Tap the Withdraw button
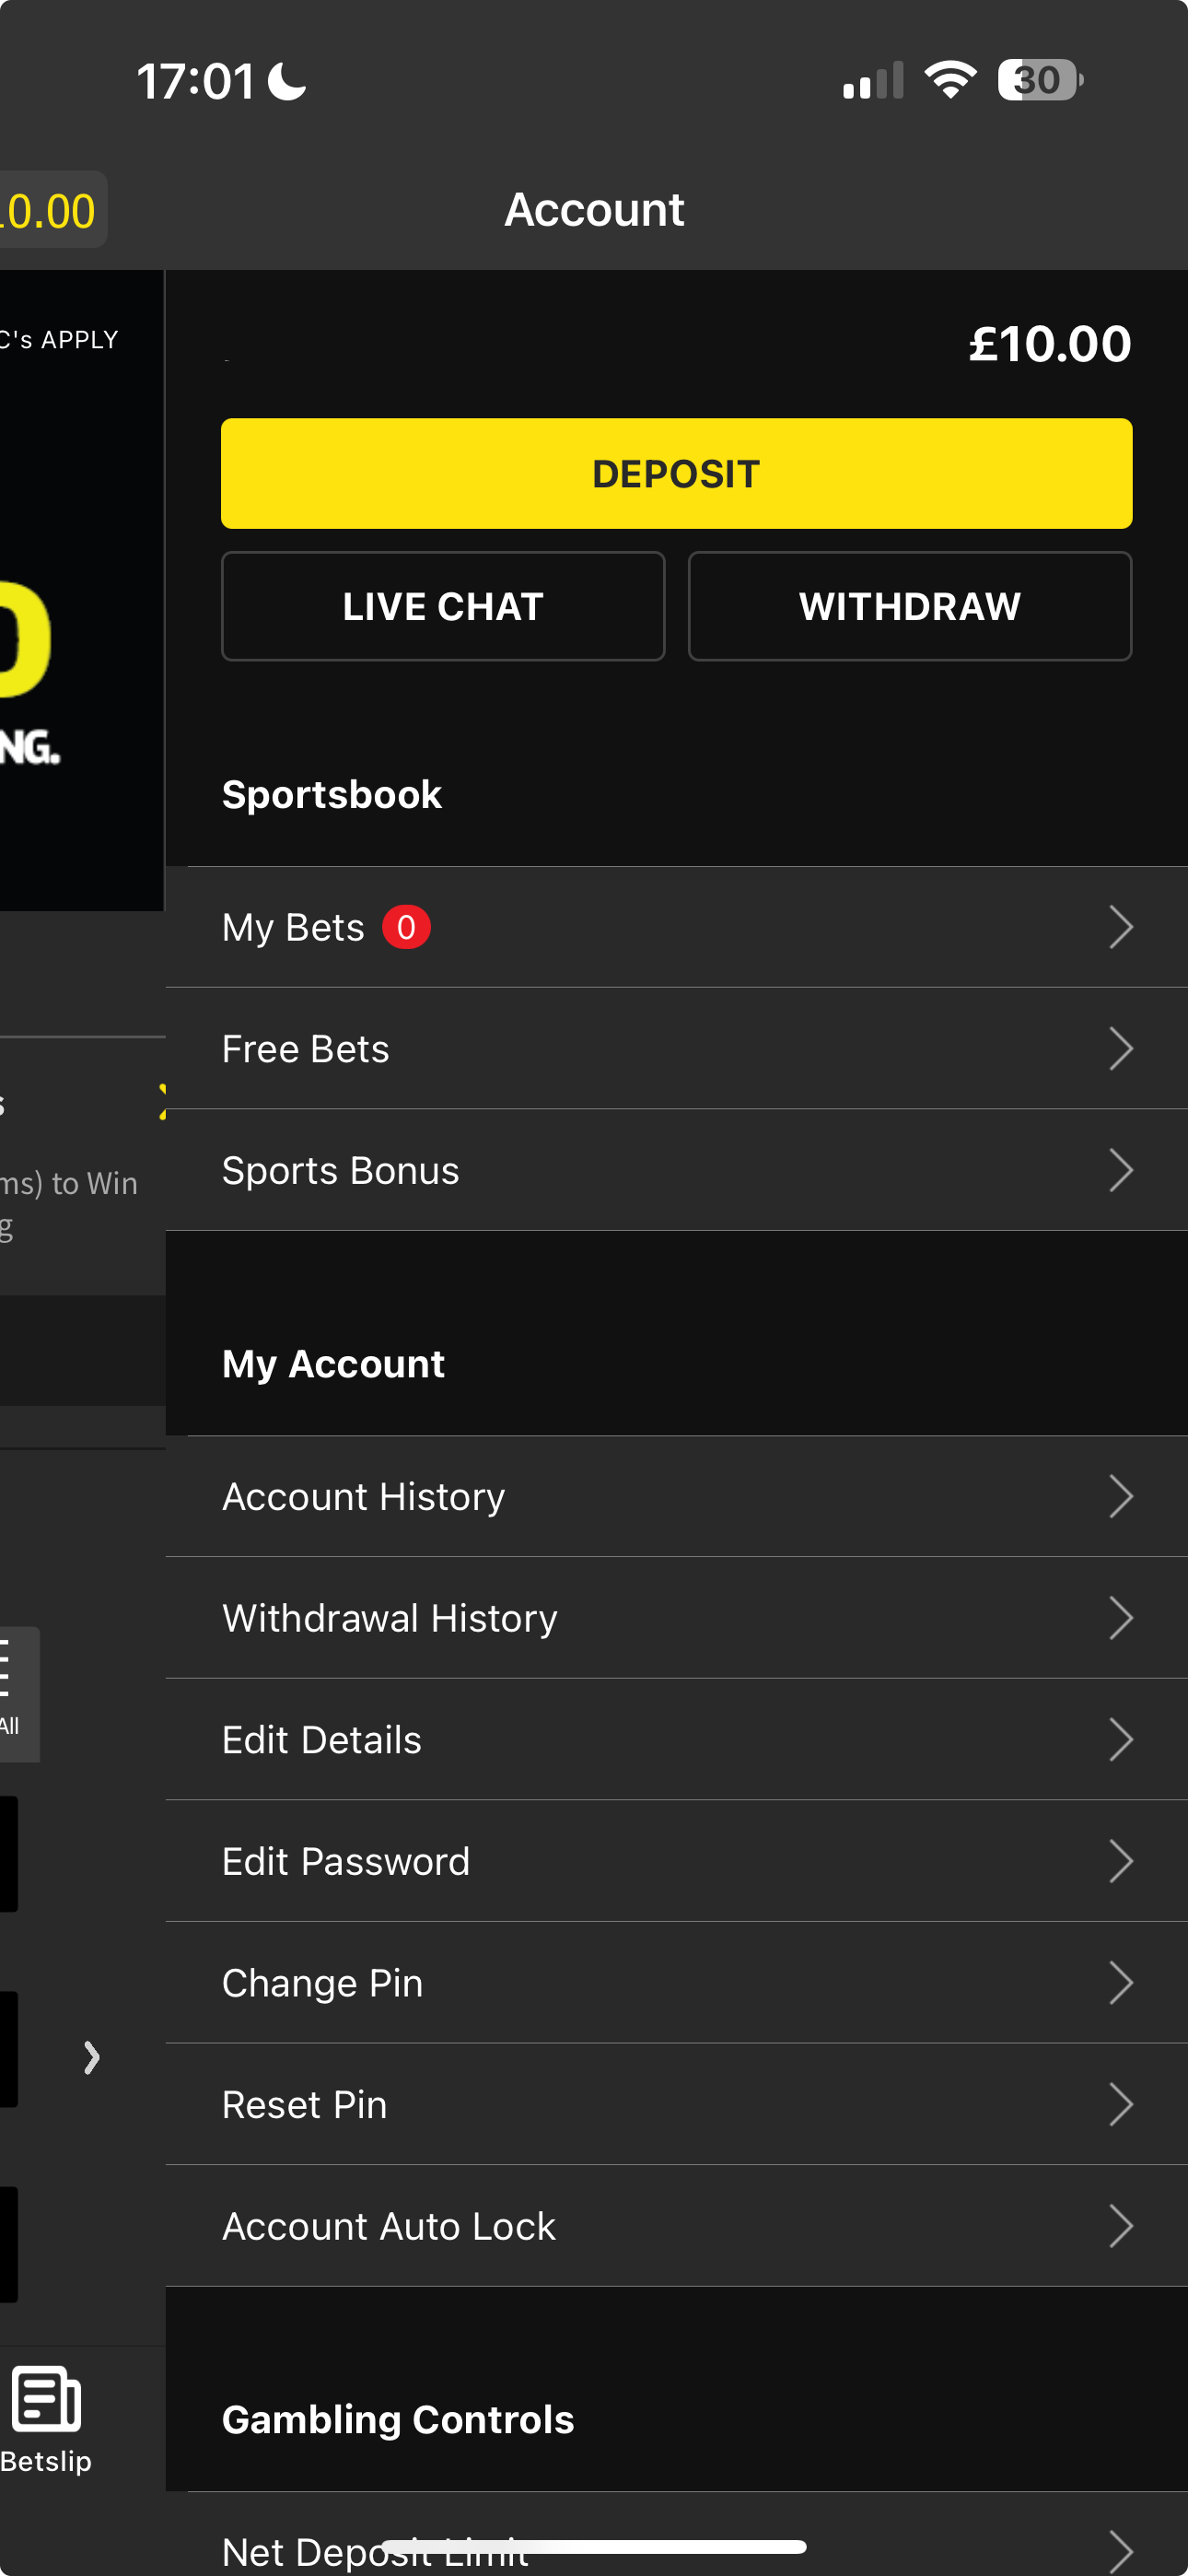The width and height of the screenshot is (1188, 2576). [x=909, y=606]
